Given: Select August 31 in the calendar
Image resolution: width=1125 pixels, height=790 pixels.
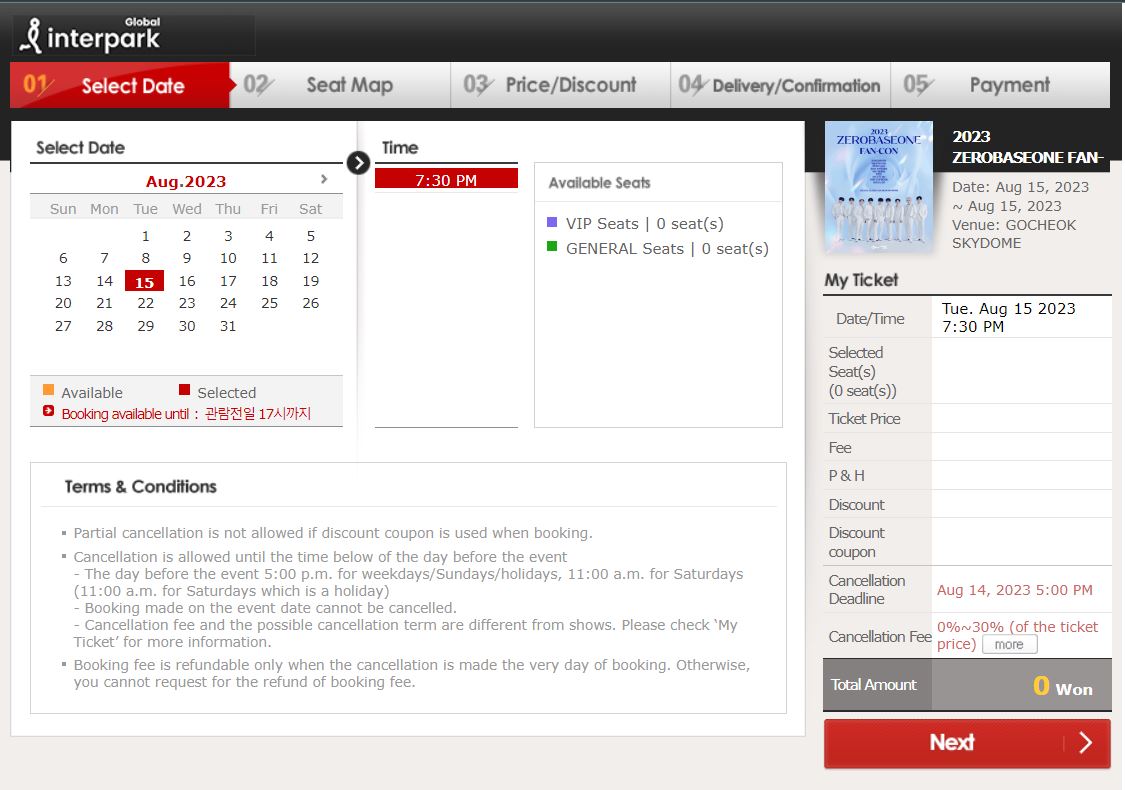Looking at the screenshot, I should (x=228, y=326).
